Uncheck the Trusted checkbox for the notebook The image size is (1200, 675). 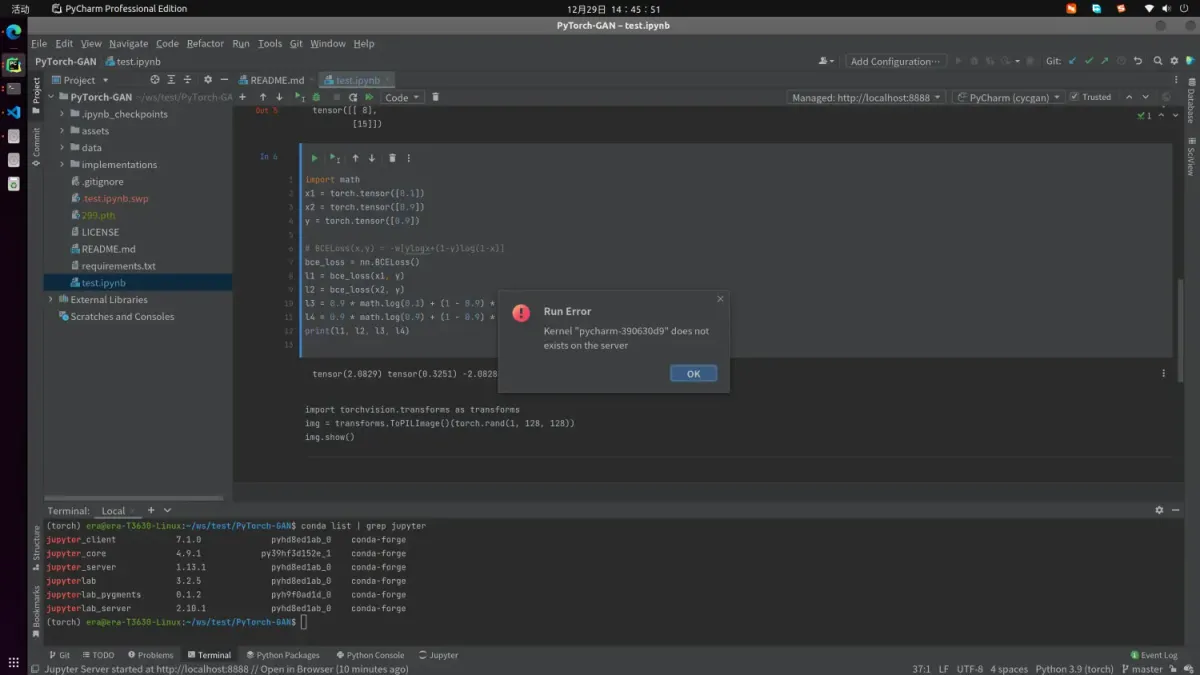pos(1072,96)
